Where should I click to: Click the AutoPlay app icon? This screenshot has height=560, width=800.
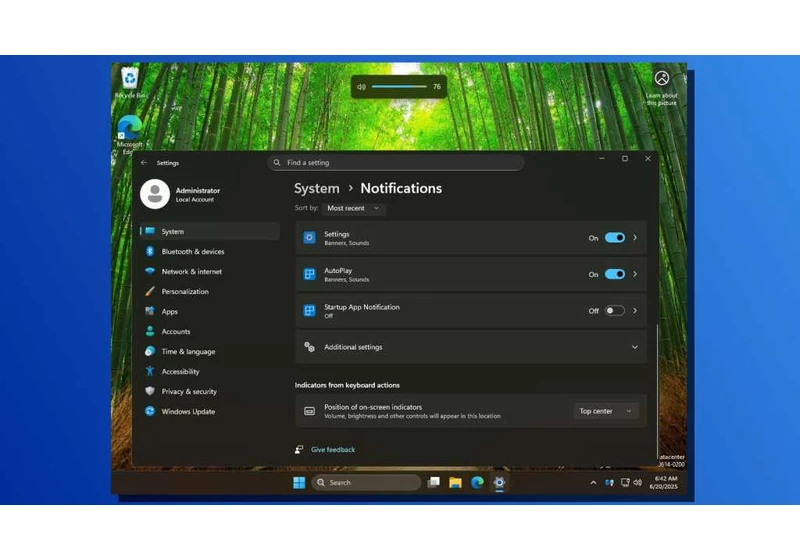click(309, 274)
